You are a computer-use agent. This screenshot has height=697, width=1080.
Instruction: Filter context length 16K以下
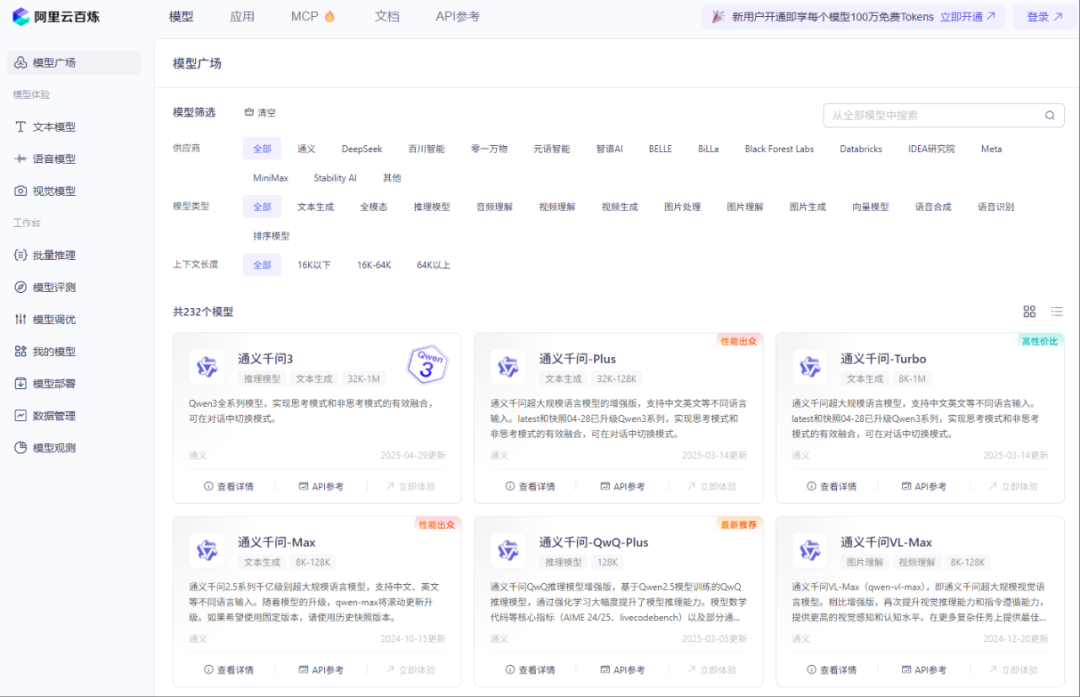click(314, 265)
